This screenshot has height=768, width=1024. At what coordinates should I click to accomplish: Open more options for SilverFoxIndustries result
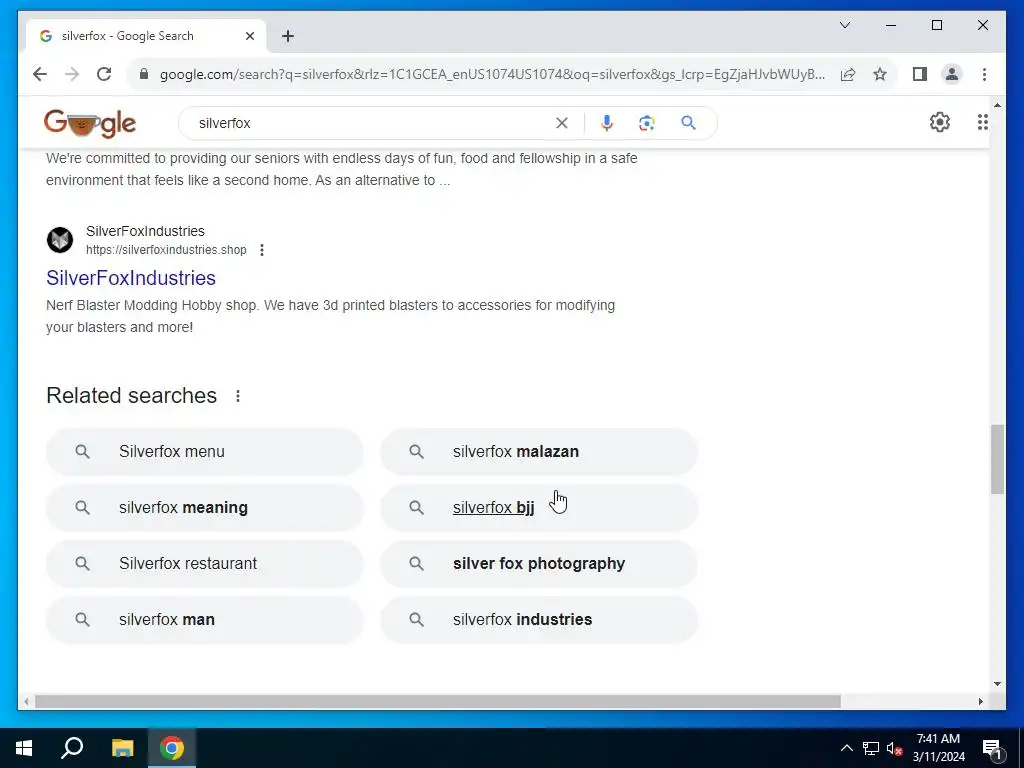[x=262, y=250]
